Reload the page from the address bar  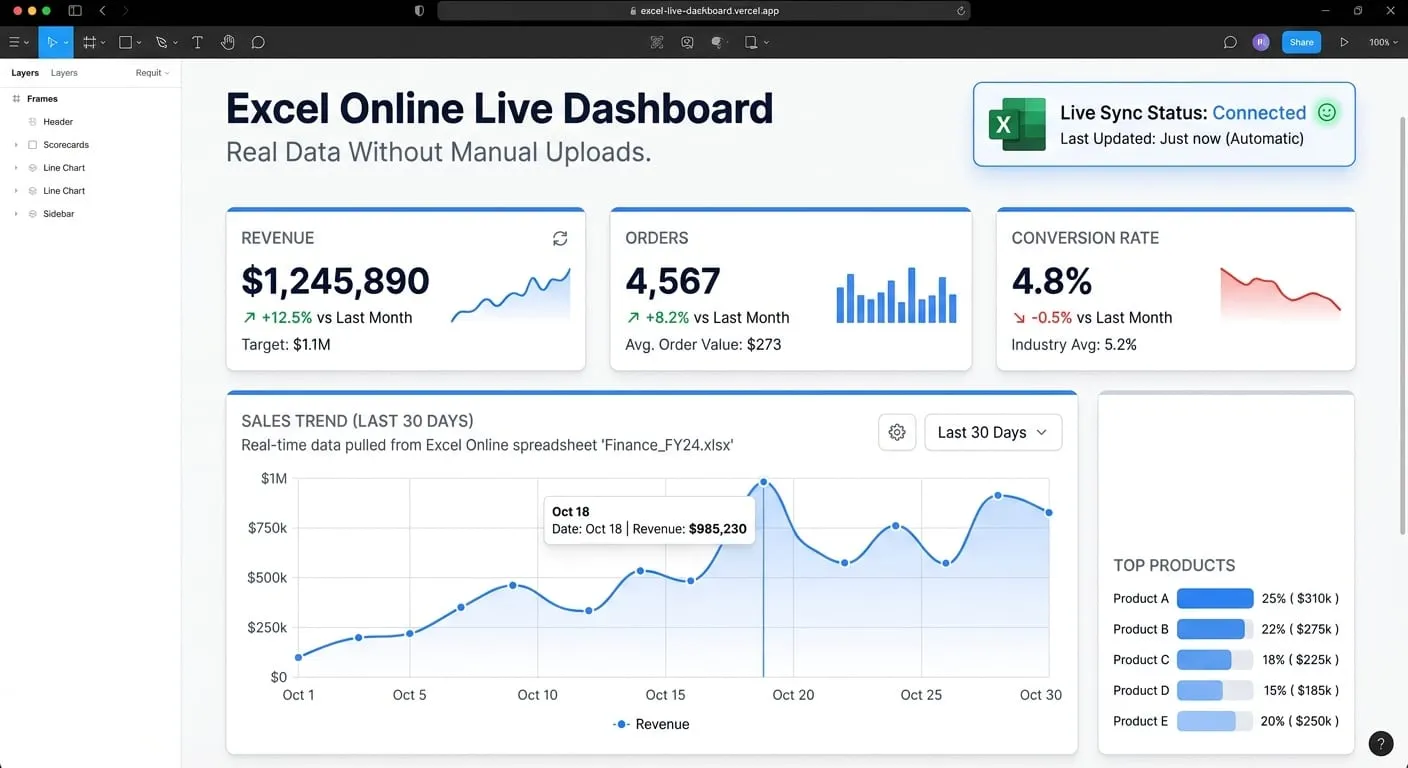(x=961, y=11)
